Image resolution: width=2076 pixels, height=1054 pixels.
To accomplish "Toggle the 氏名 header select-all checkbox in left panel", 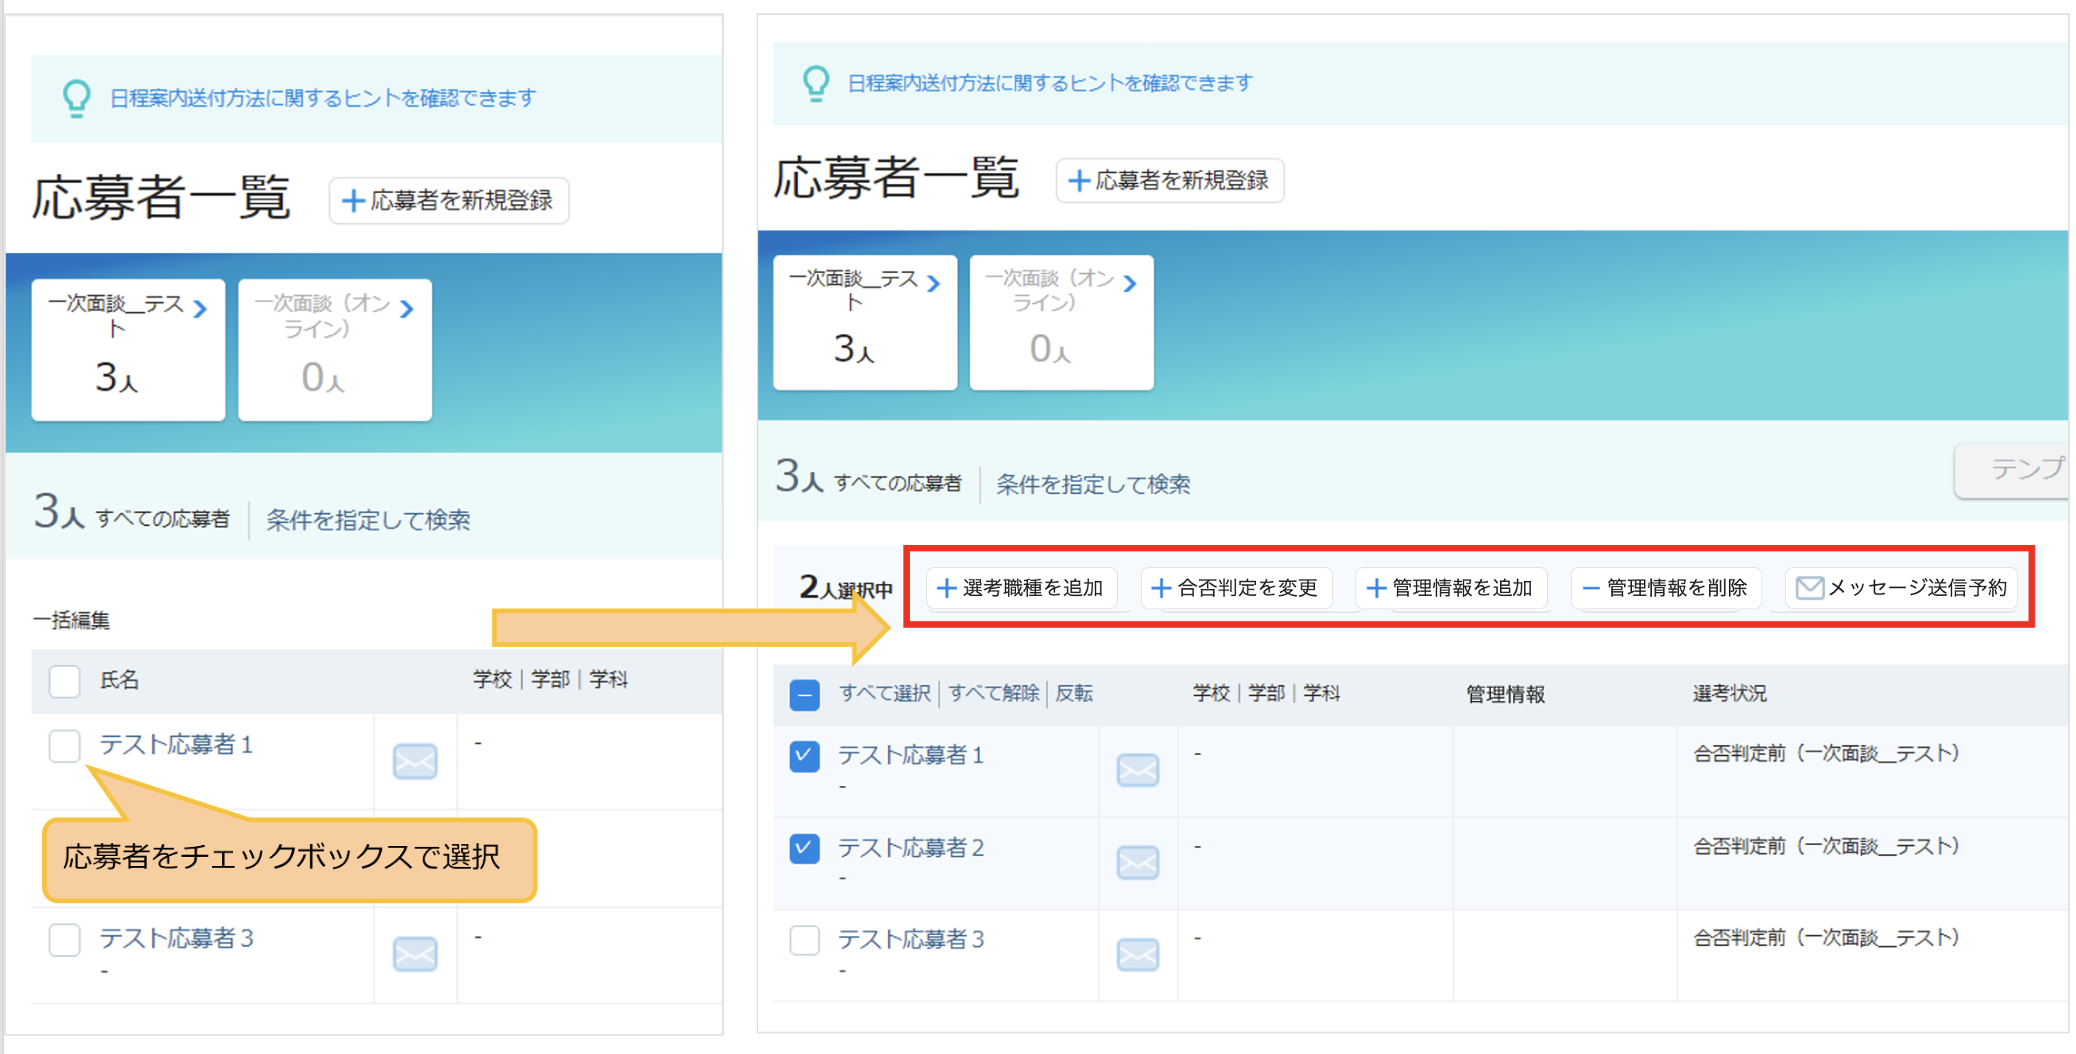I will click(x=65, y=681).
